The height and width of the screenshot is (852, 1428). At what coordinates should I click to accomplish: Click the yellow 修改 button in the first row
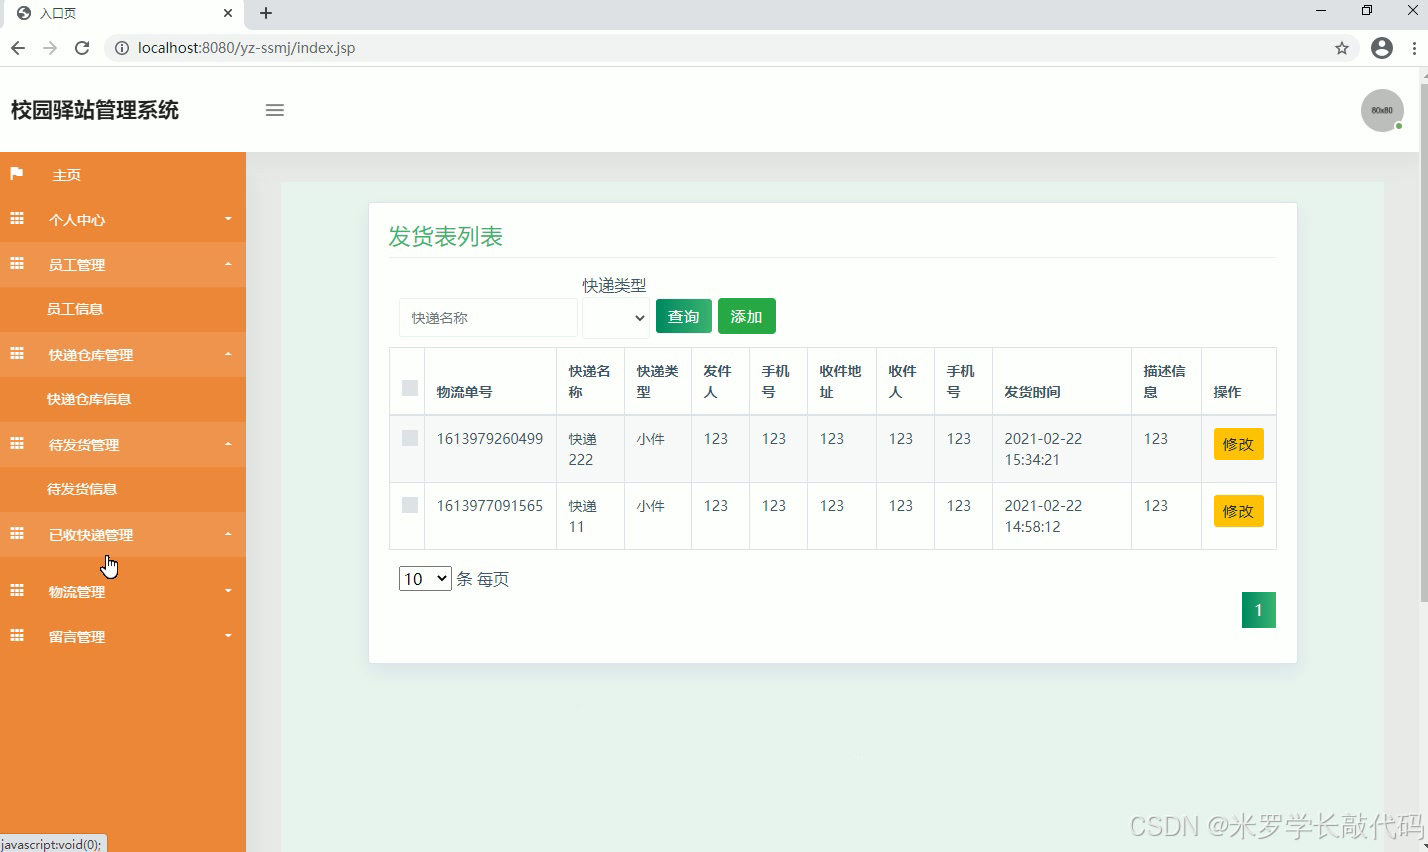tap(1238, 444)
